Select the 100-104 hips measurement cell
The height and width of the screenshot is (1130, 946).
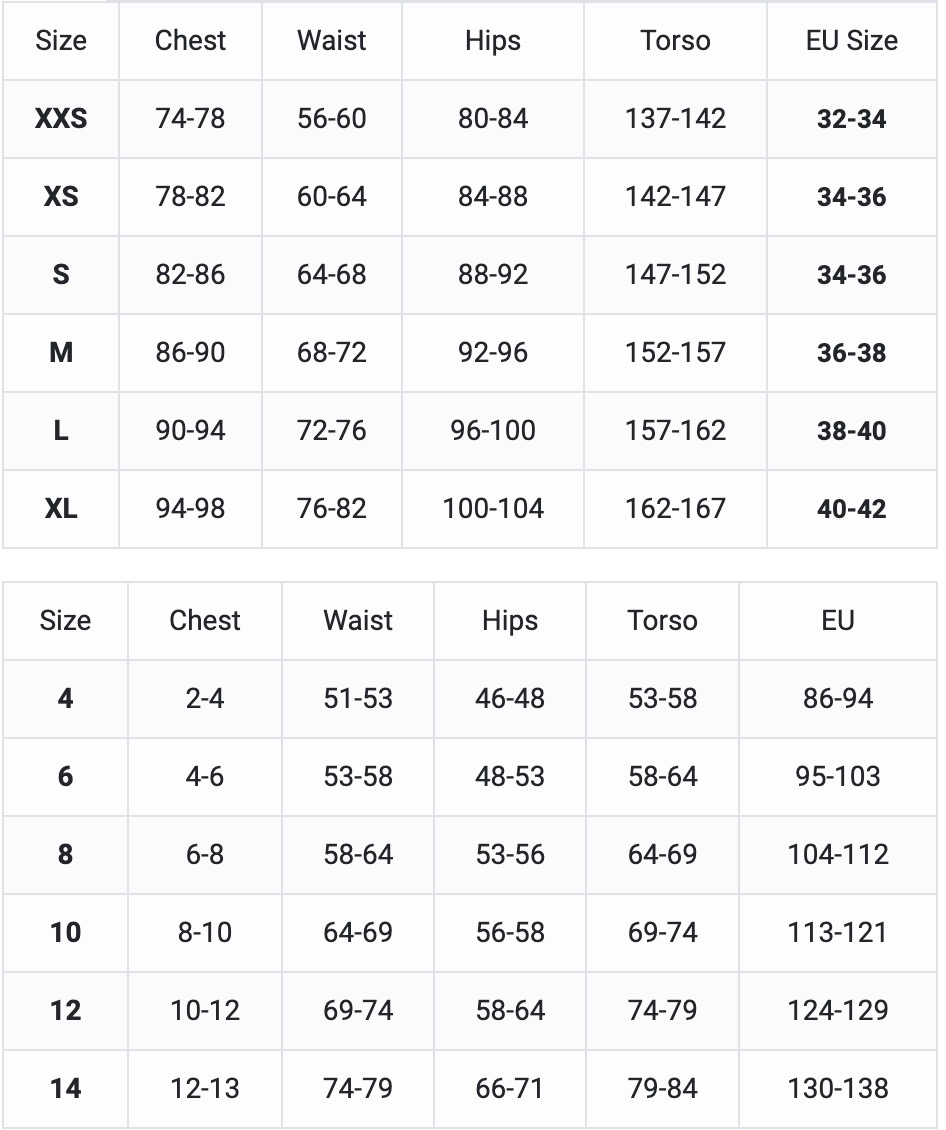tap(493, 509)
